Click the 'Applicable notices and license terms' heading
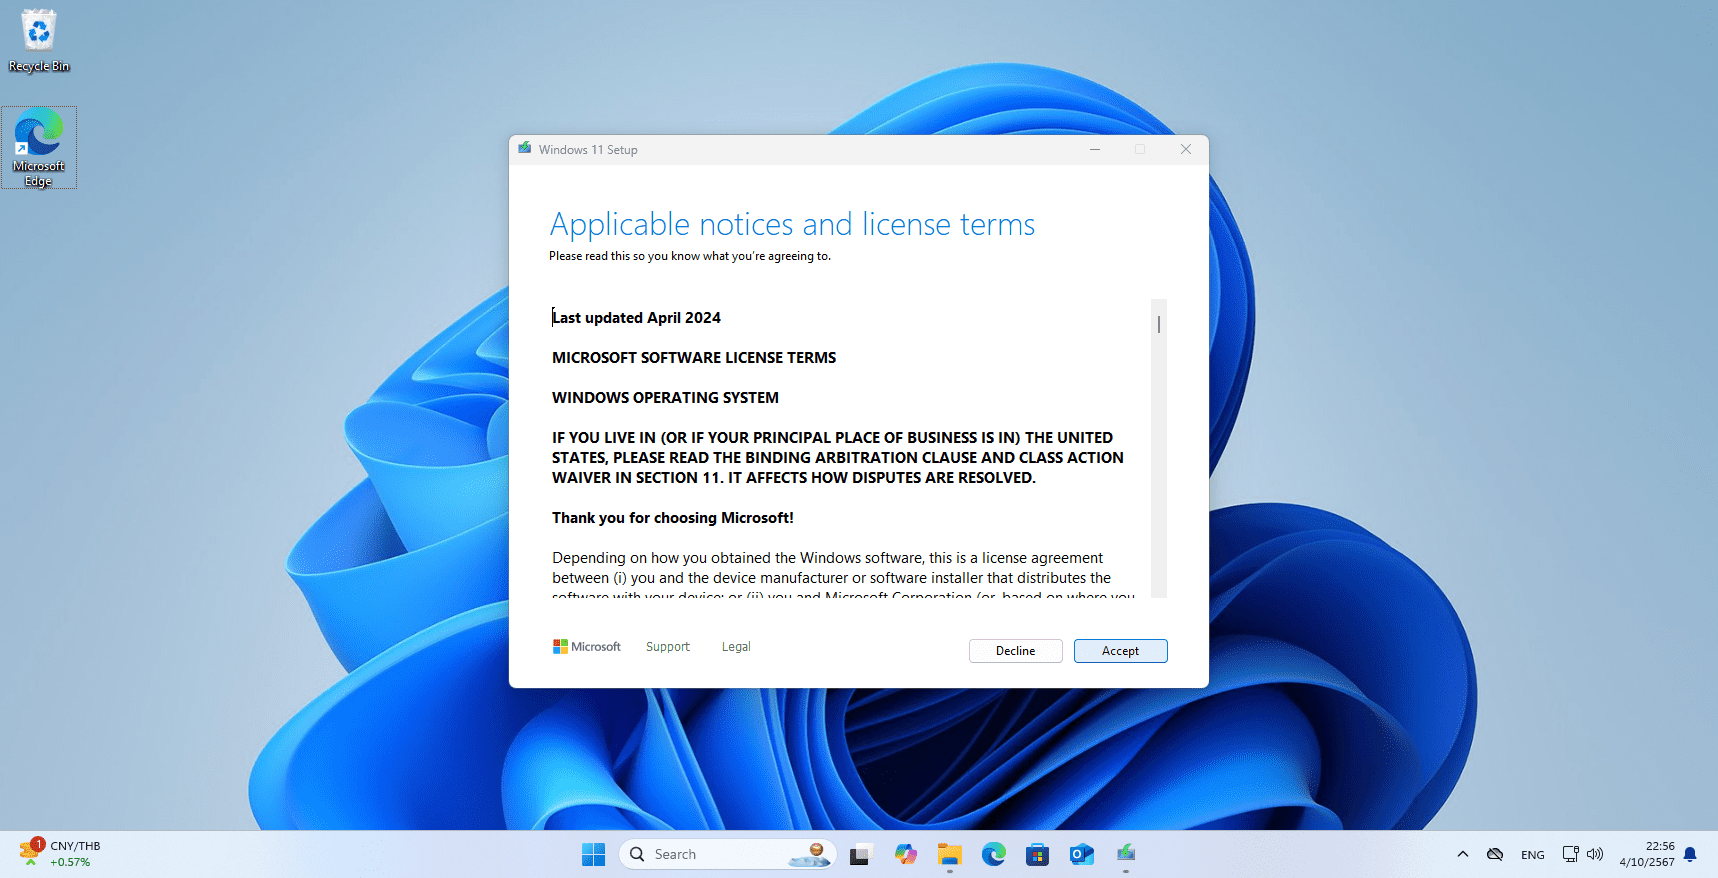1718x878 pixels. point(792,224)
